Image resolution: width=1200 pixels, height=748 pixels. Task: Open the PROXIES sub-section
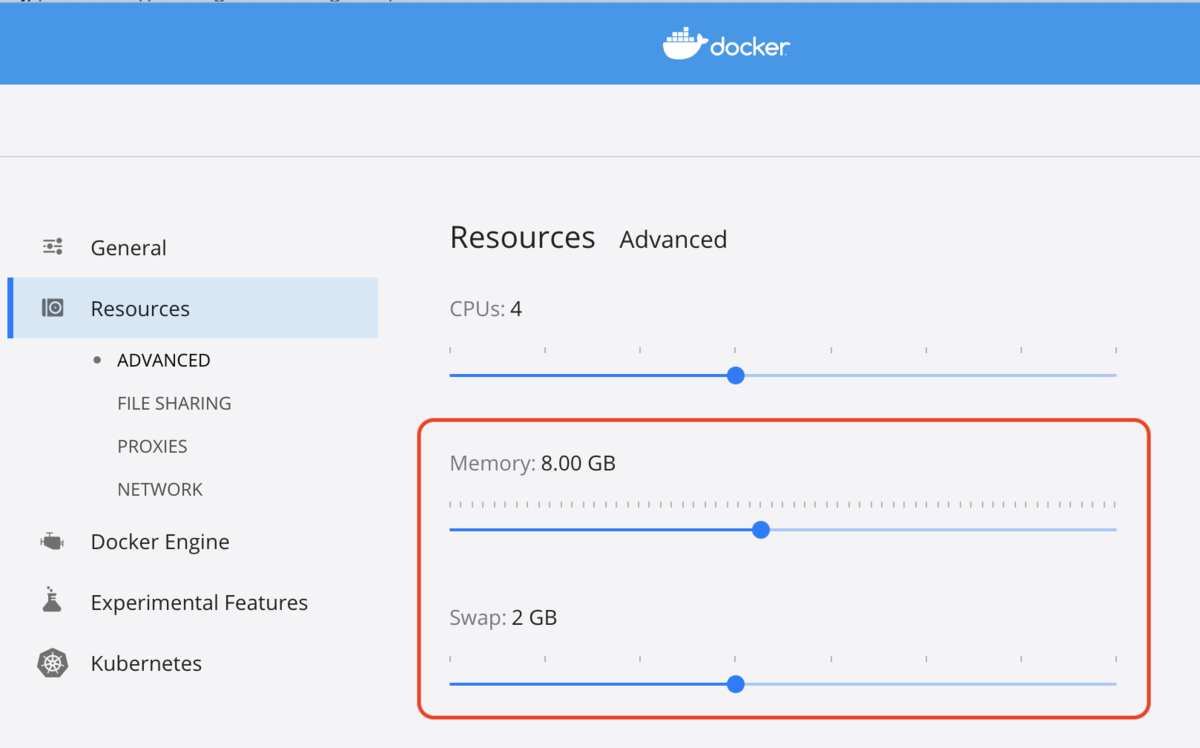click(152, 446)
